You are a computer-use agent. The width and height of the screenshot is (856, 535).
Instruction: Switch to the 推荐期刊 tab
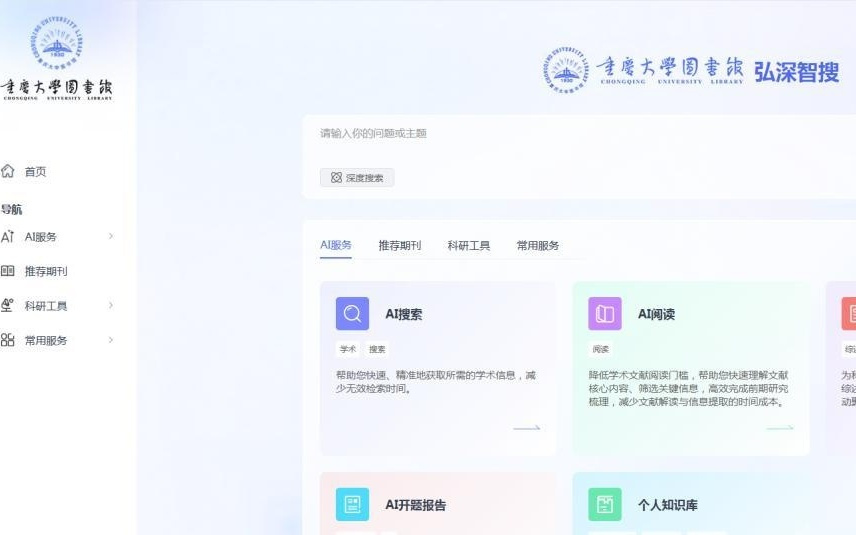click(400, 246)
